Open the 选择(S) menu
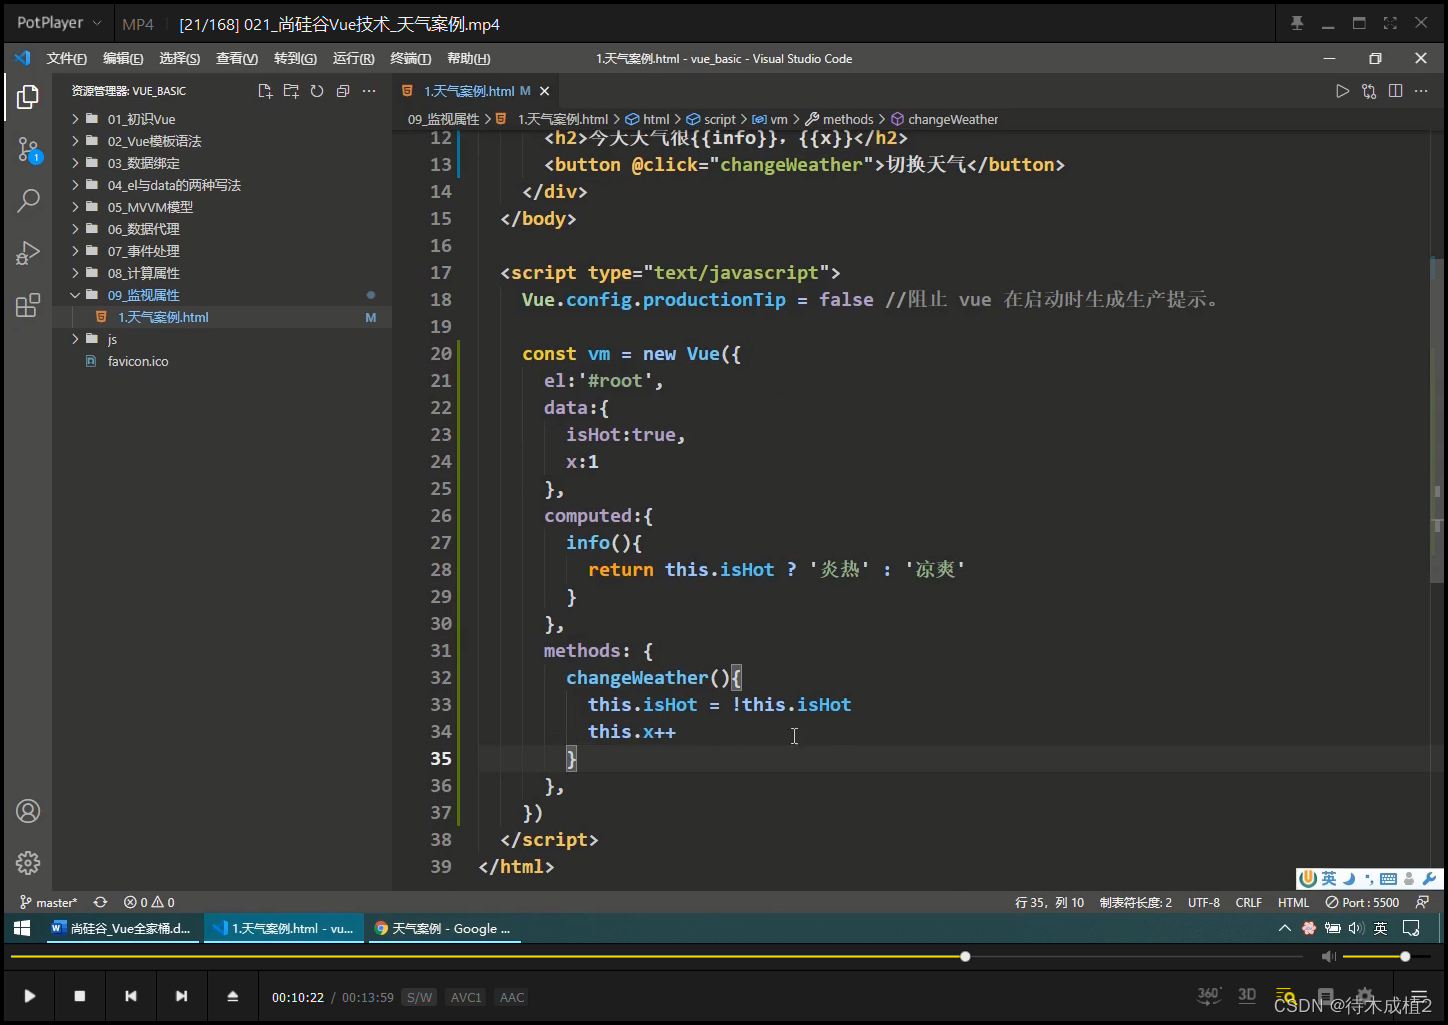 (180, 59)
